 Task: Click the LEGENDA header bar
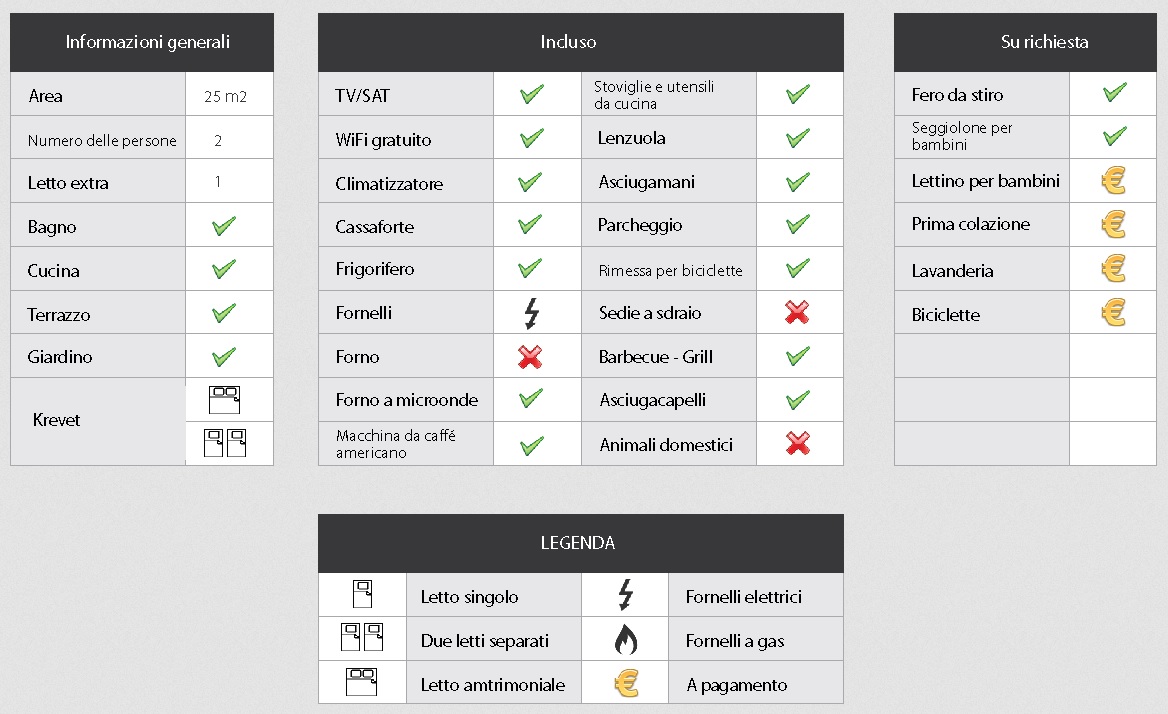click(581, 543)
